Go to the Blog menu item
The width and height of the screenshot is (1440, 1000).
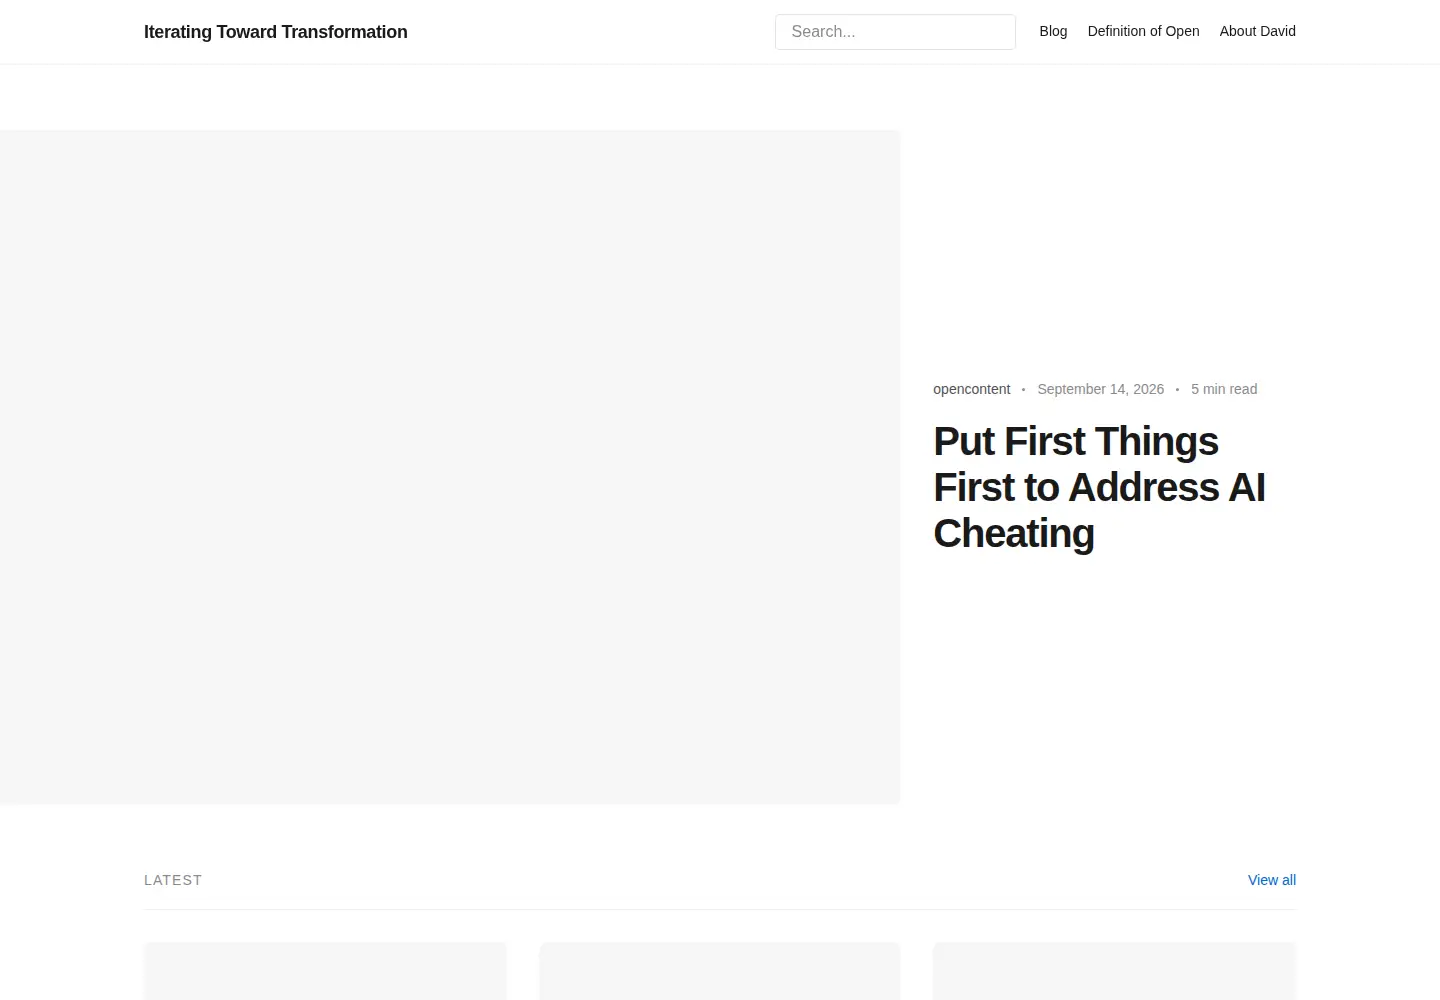pyautogui.click(x=1053, y=31)
